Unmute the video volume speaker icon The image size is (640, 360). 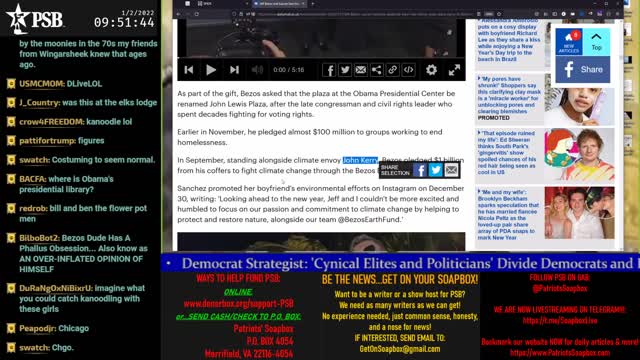tap(257, 70)
